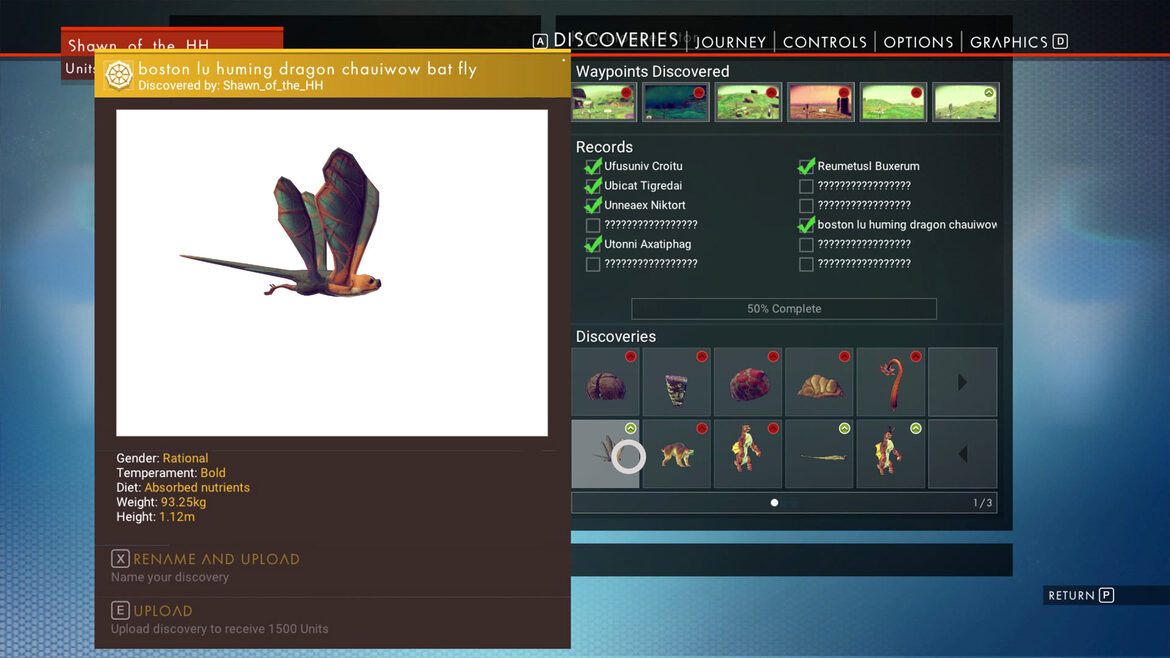Click the bat fly creature preview image
Screen dimensions: 1170x658
pos(332,273)
